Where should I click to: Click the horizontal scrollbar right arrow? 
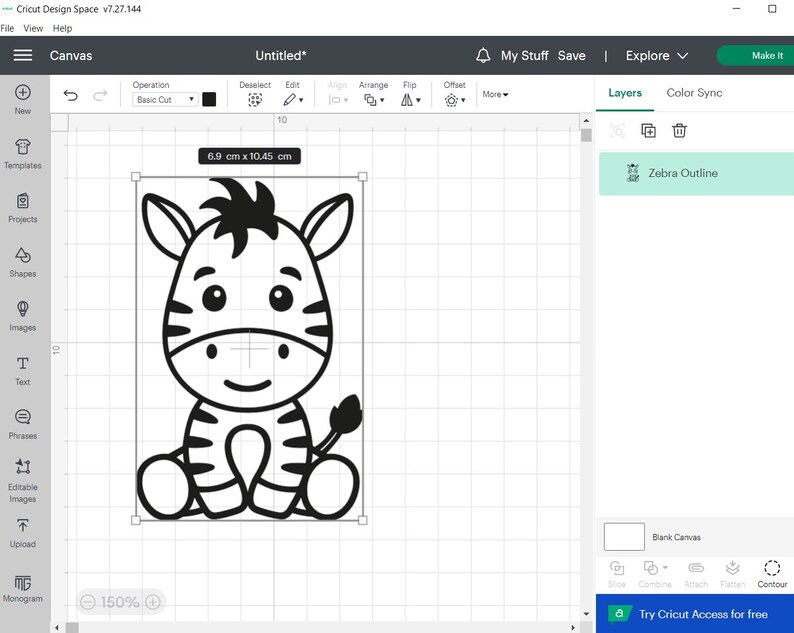click(573, 627)
